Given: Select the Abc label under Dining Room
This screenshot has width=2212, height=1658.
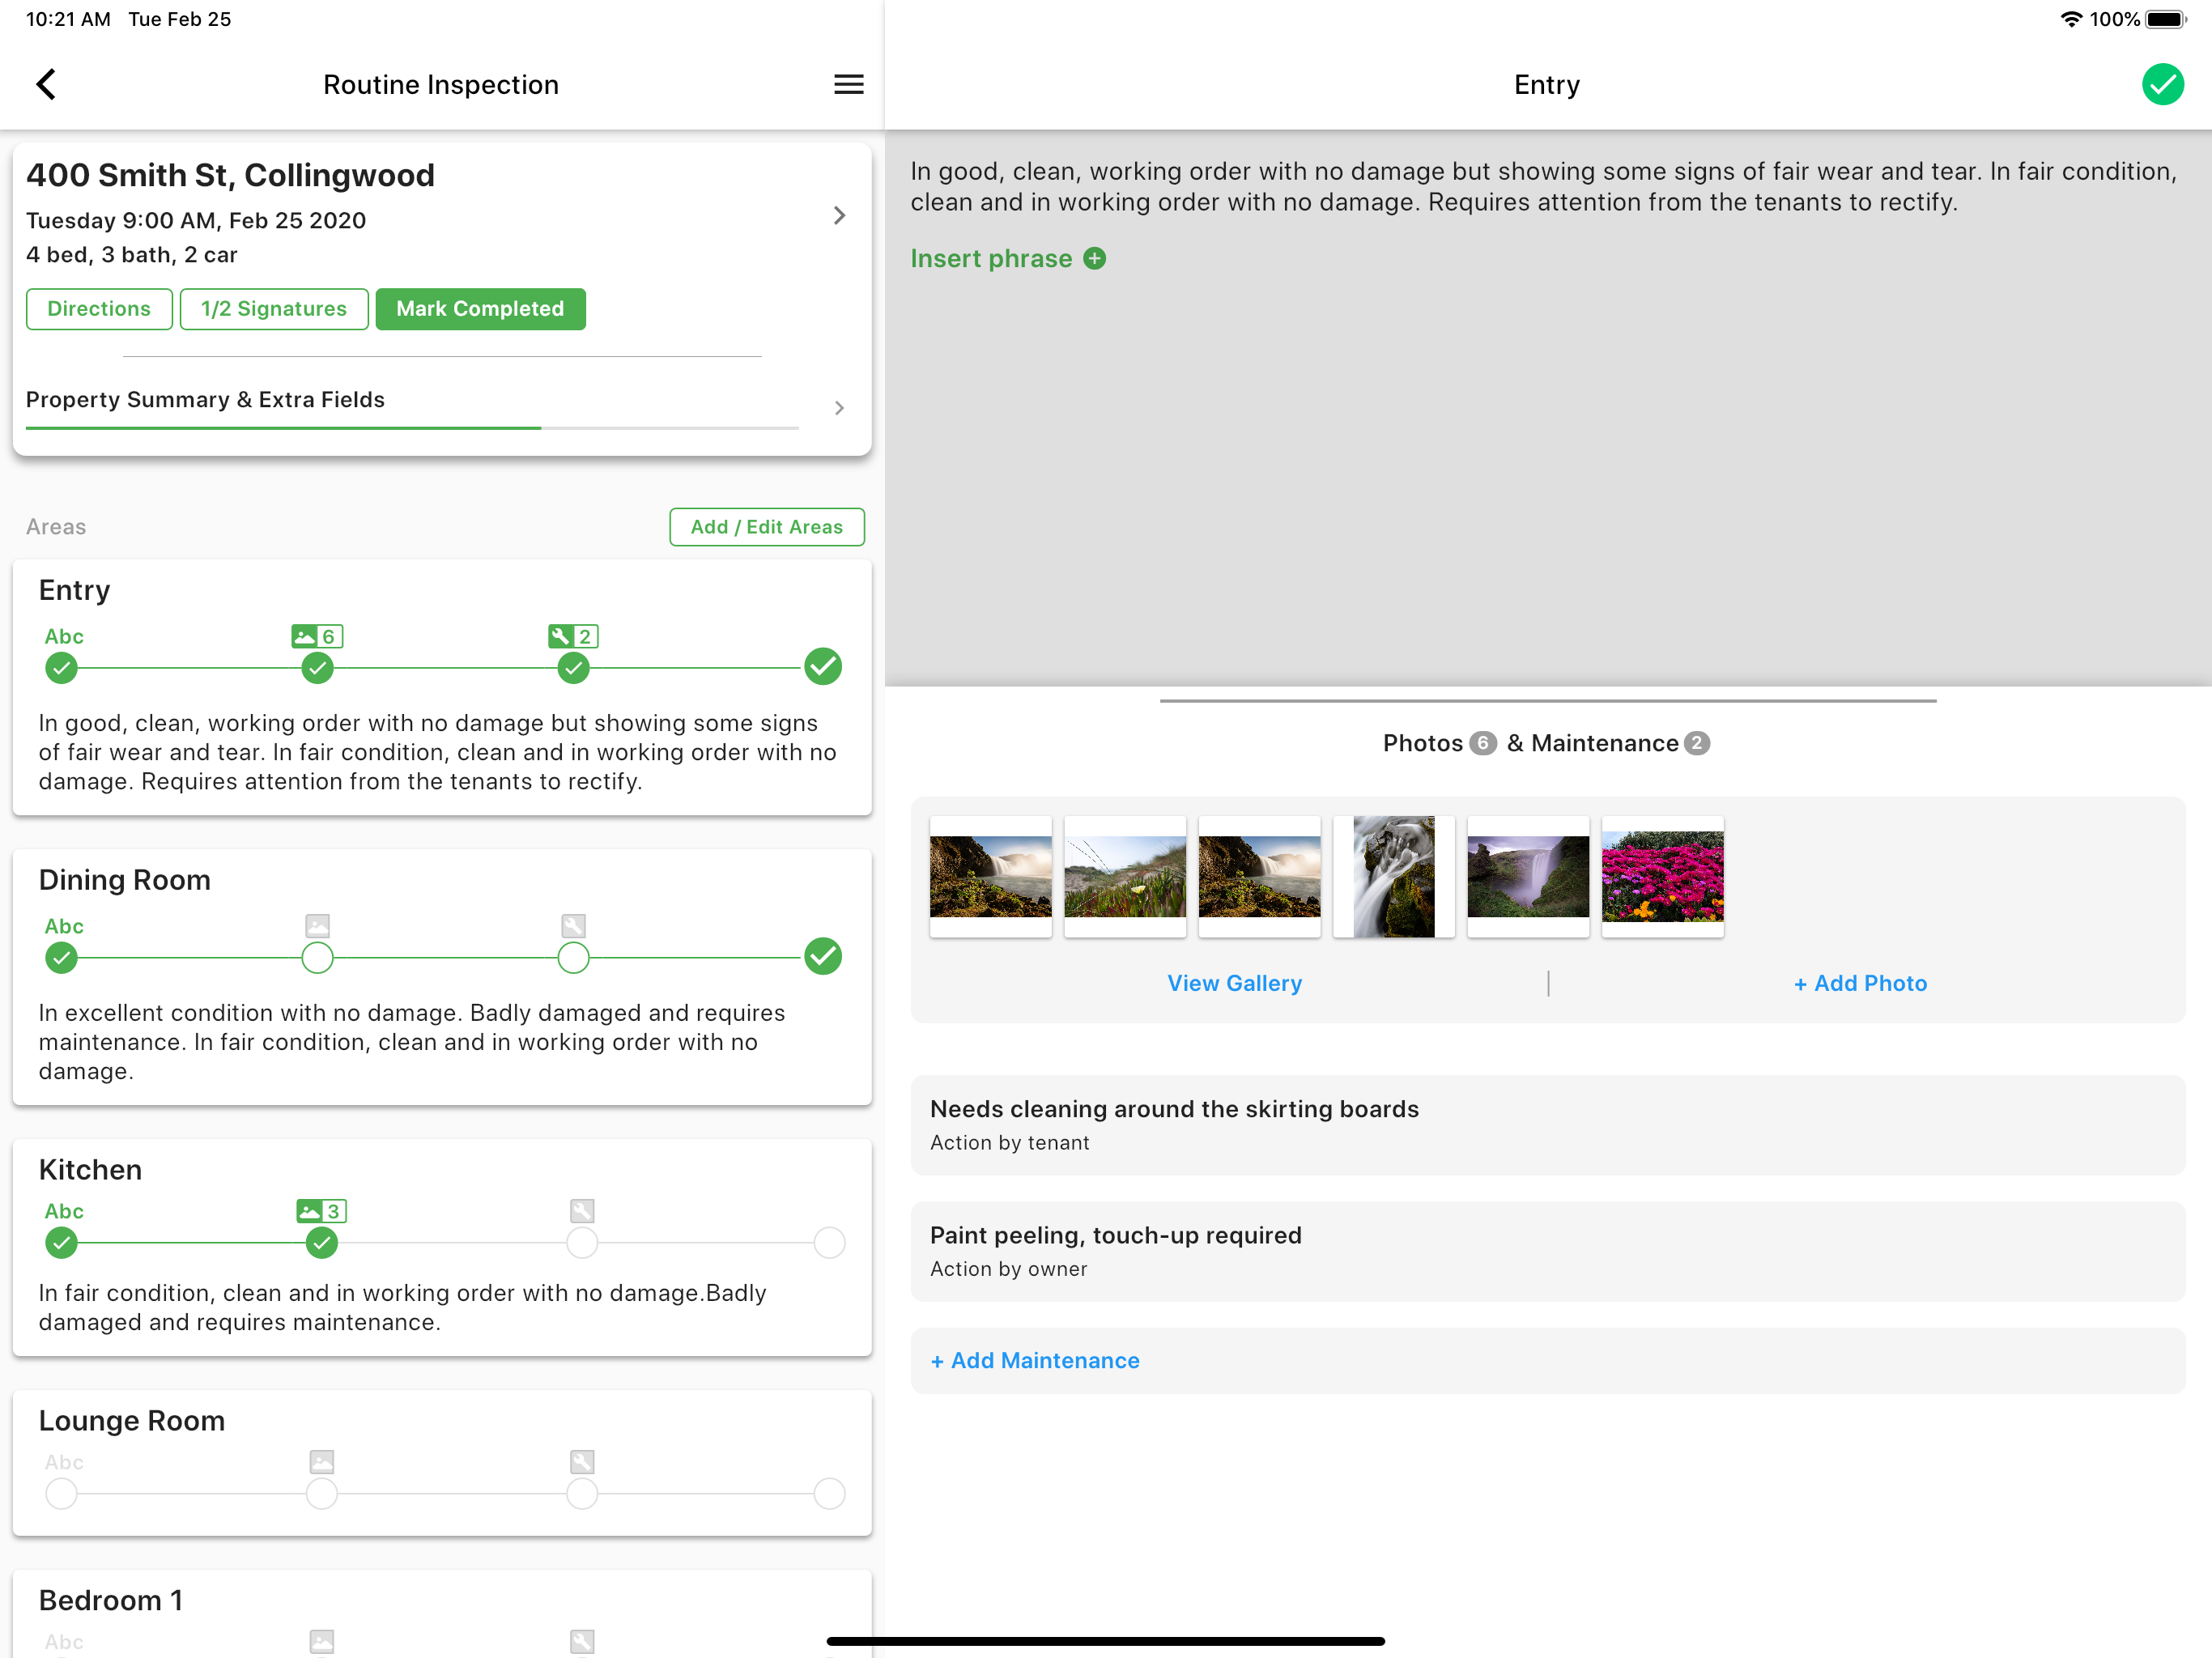Looking at the screenshot, I should (x=64, y=926).
